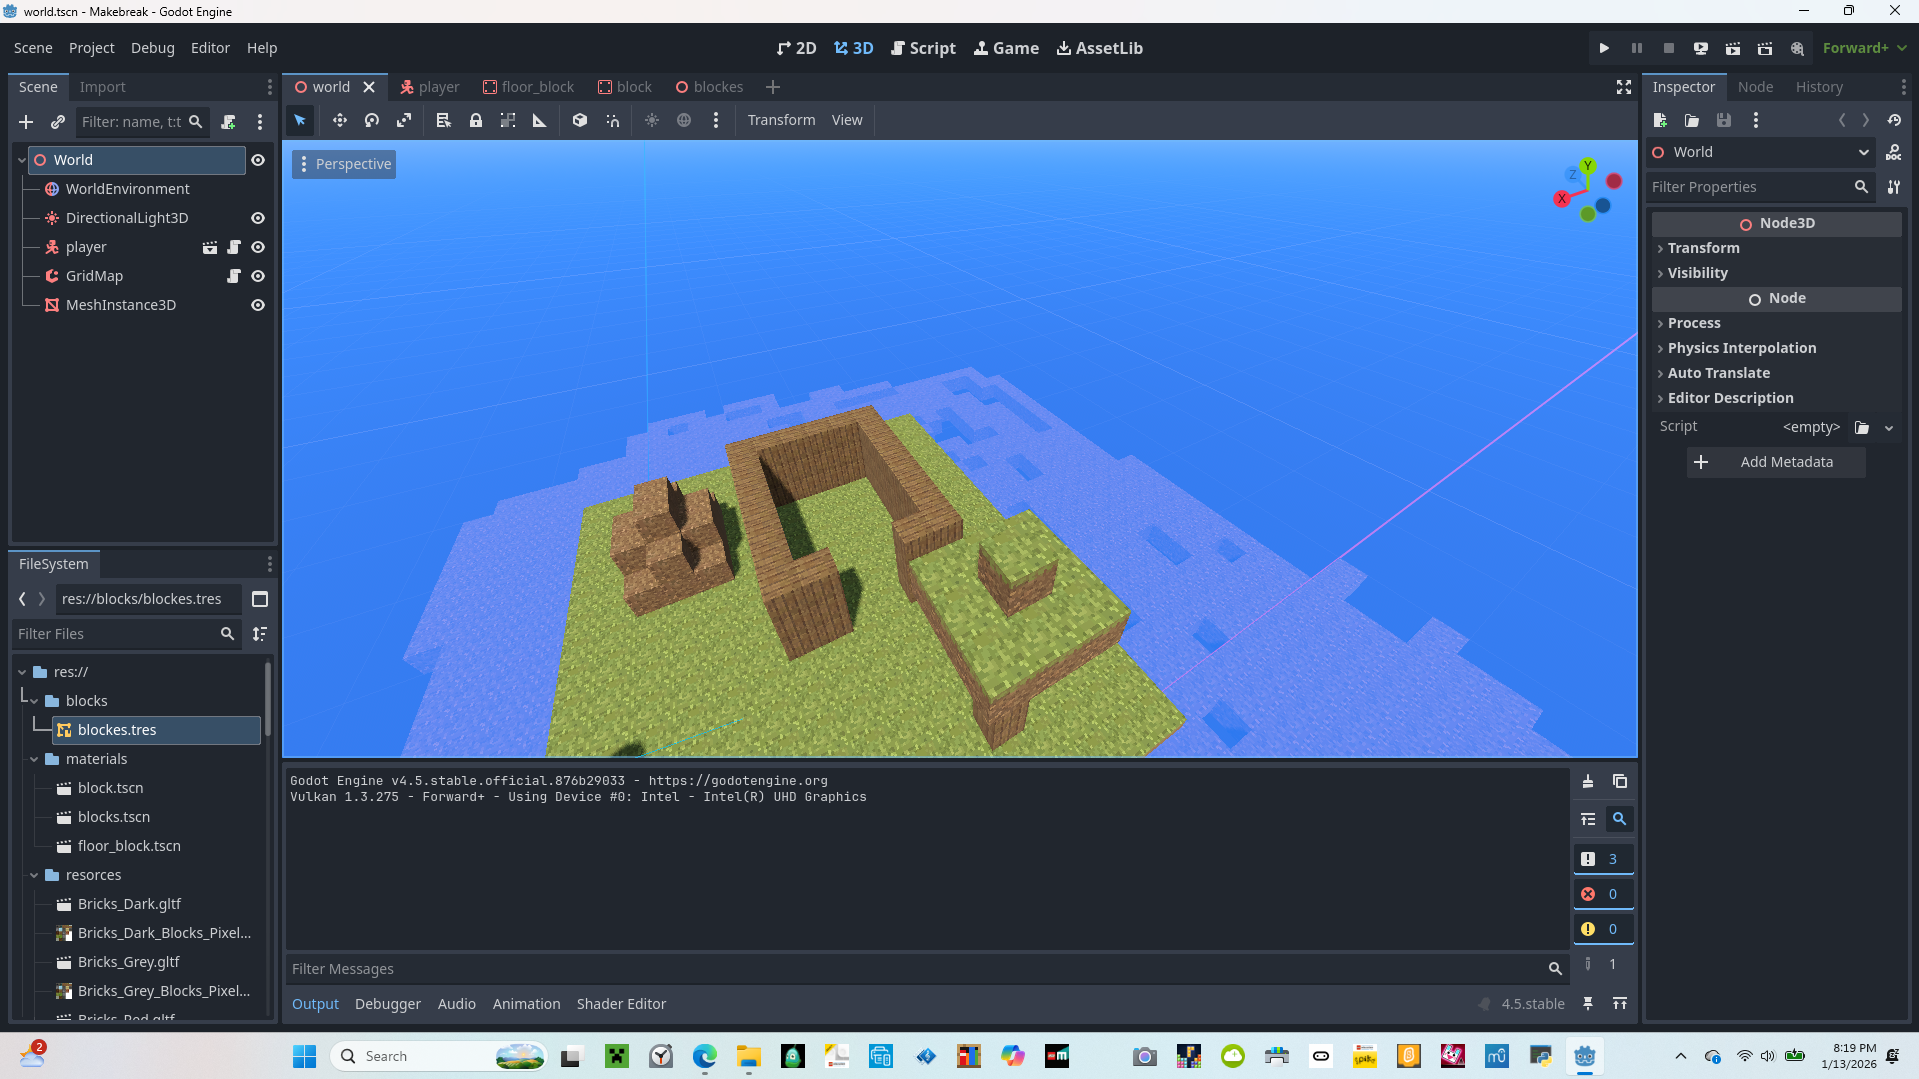1919x1079 pixels.
Task: Add a new child node with plus icon
Action: pos(26,122)
